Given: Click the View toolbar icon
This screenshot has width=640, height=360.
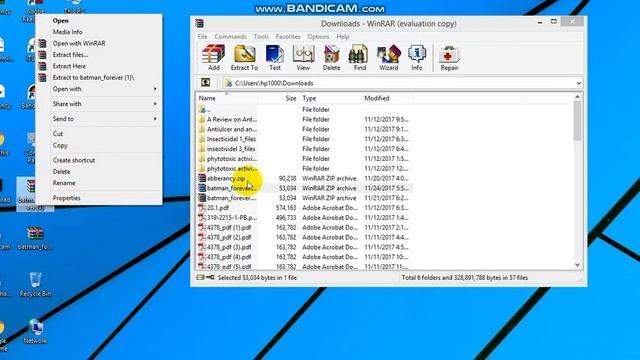Looking at the screenshot, I should pyautogui.click(x=303, y=58).
